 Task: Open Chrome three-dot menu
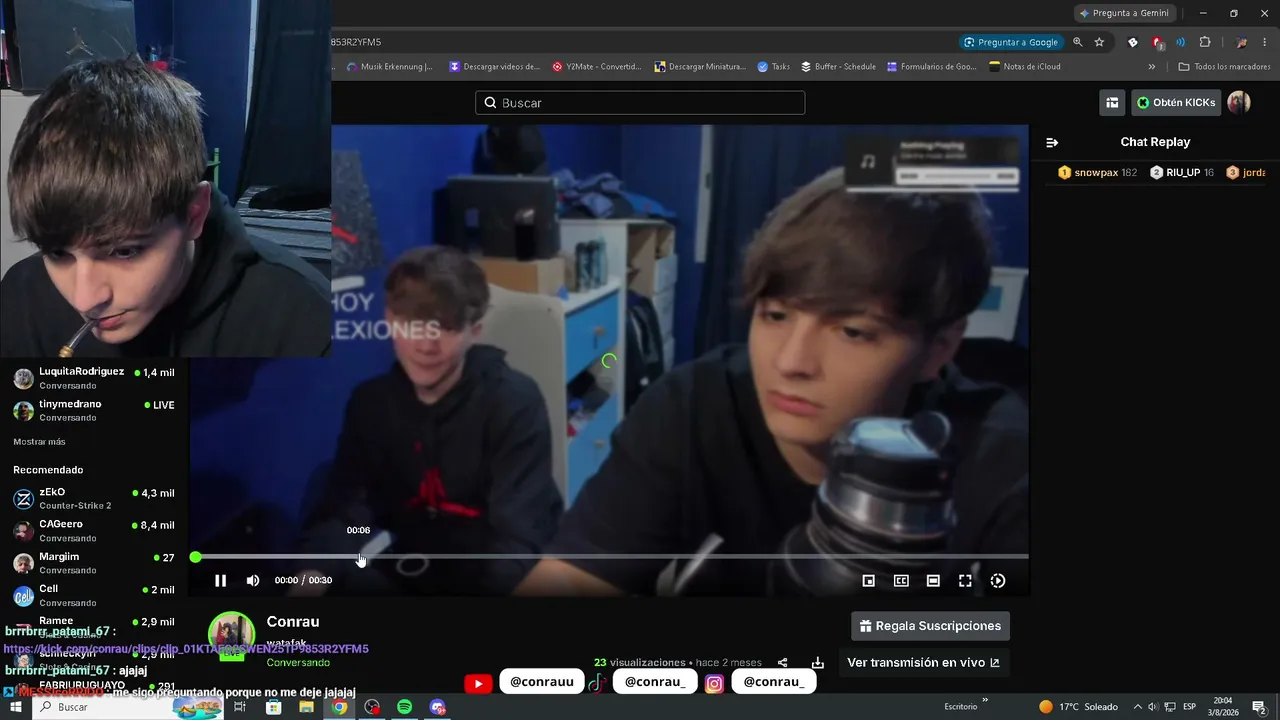click(x=1265, y=42)
